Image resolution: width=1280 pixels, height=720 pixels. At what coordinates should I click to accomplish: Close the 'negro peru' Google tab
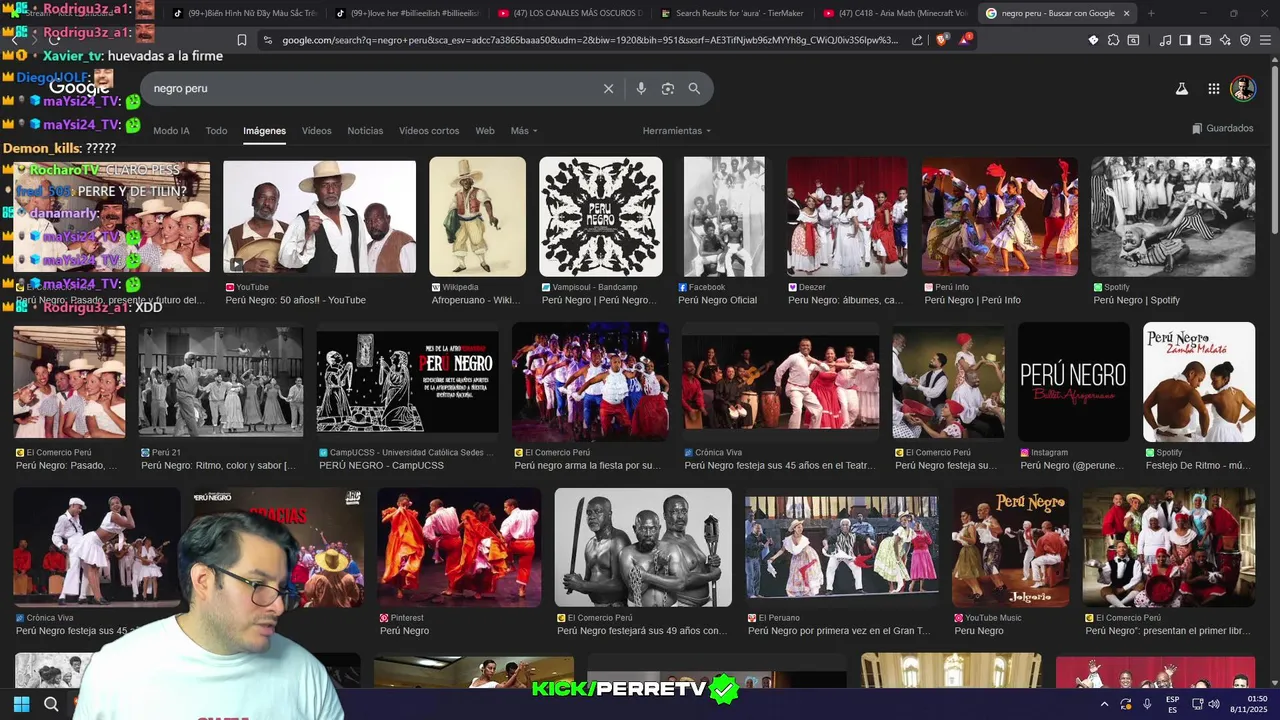click(1127, 13)
